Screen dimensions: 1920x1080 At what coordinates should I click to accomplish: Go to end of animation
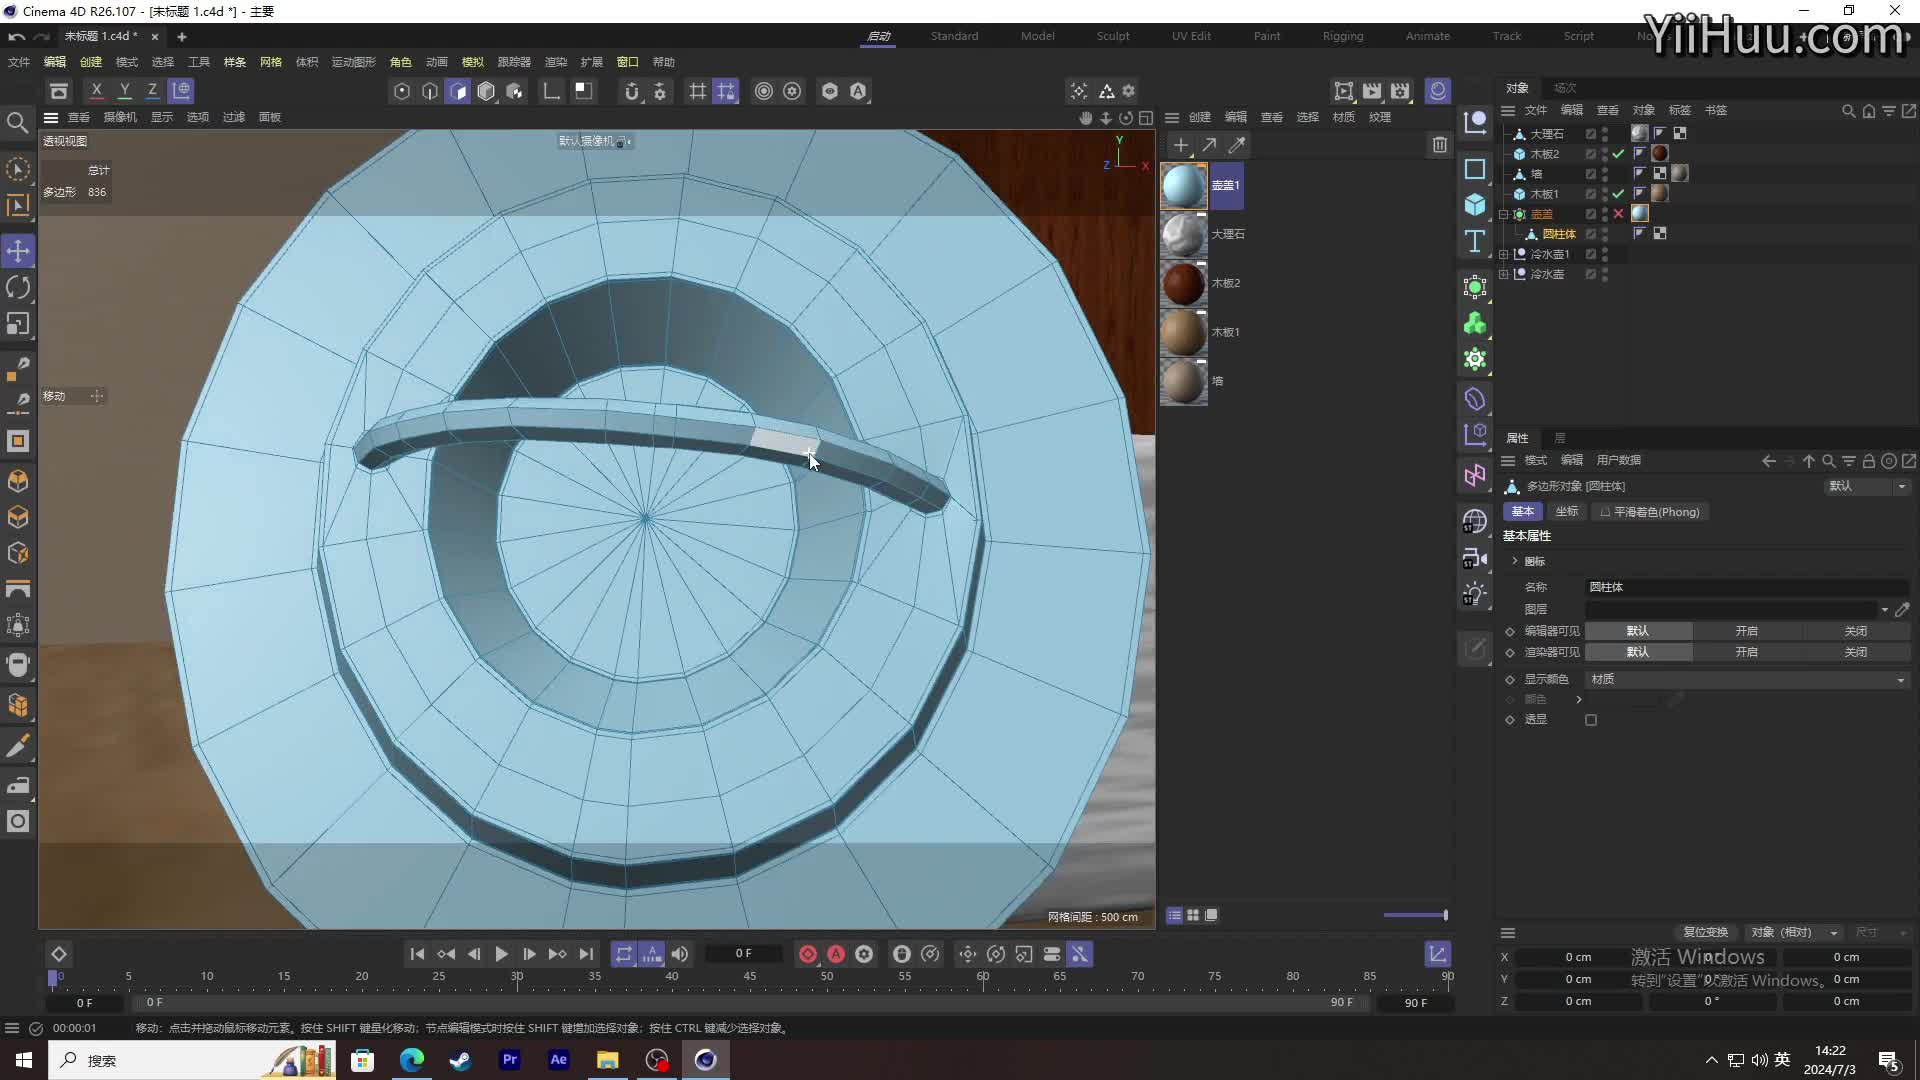587,954
